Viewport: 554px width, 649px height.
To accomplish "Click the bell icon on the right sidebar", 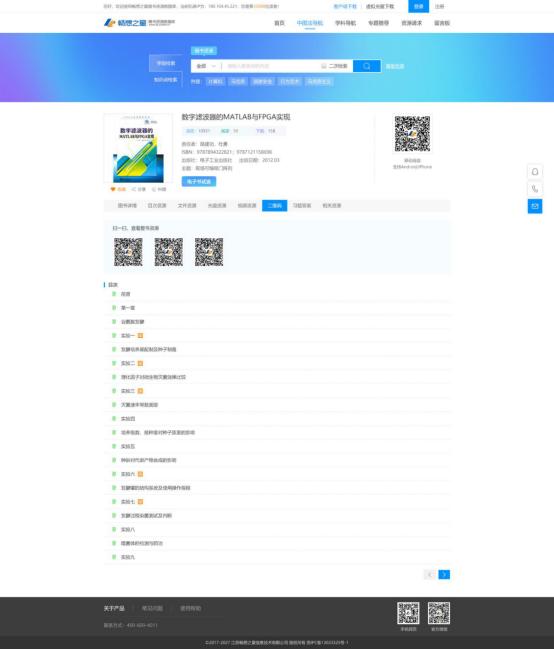I will click(x=535, y=171).
